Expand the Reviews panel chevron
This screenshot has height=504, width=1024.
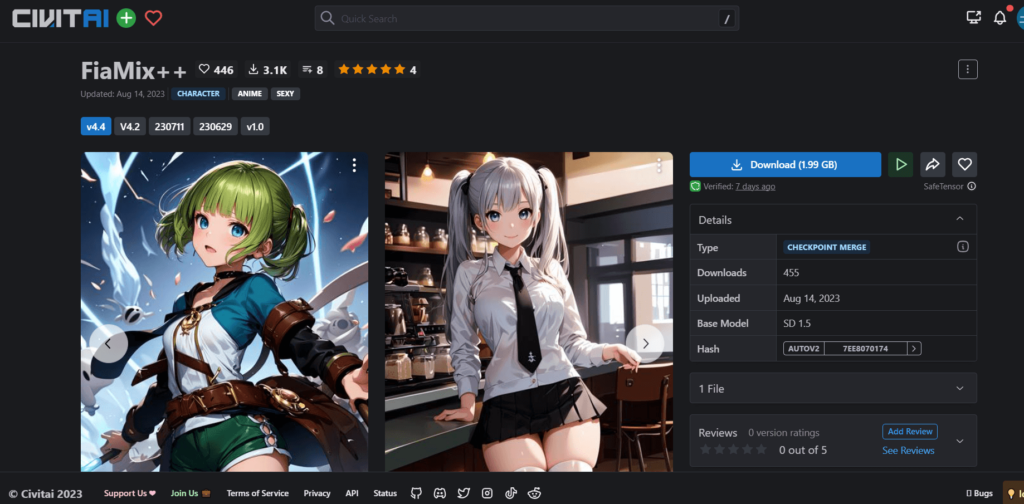tap(960, 441)
